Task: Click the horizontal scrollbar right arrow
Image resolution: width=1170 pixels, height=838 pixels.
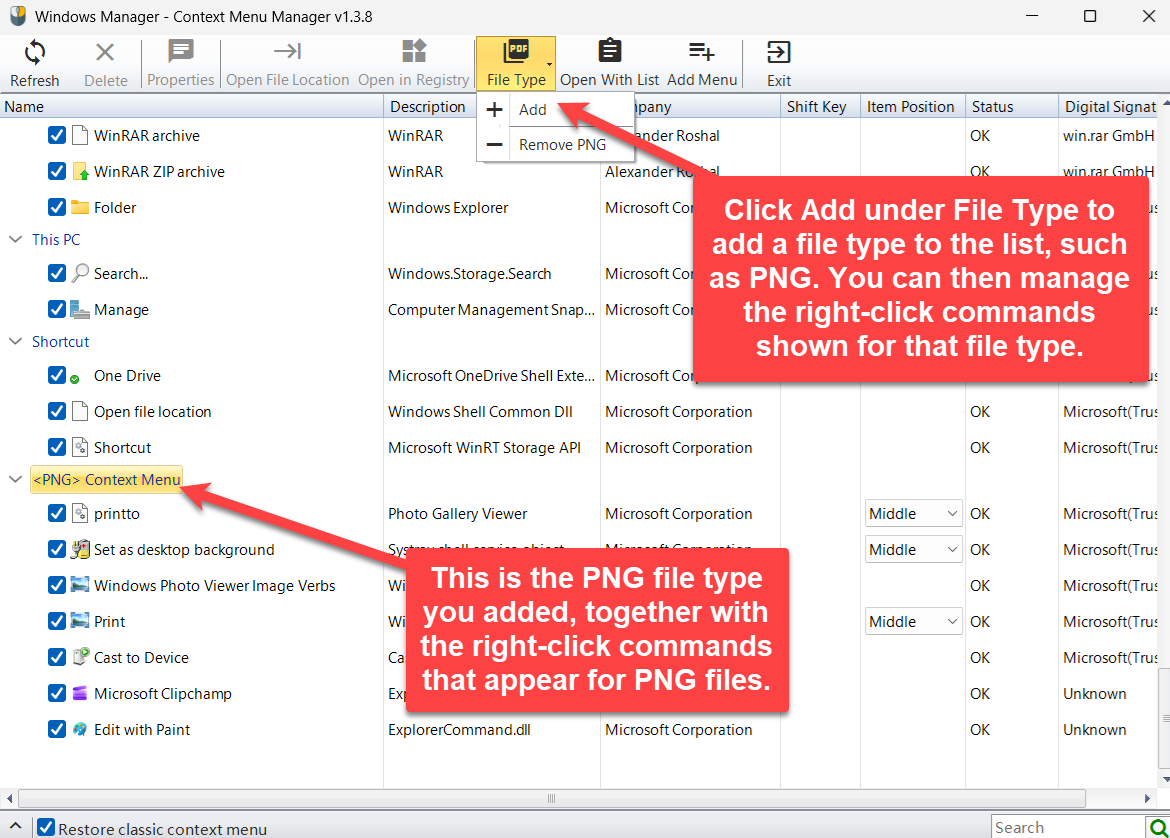Action: (1148, 798)
